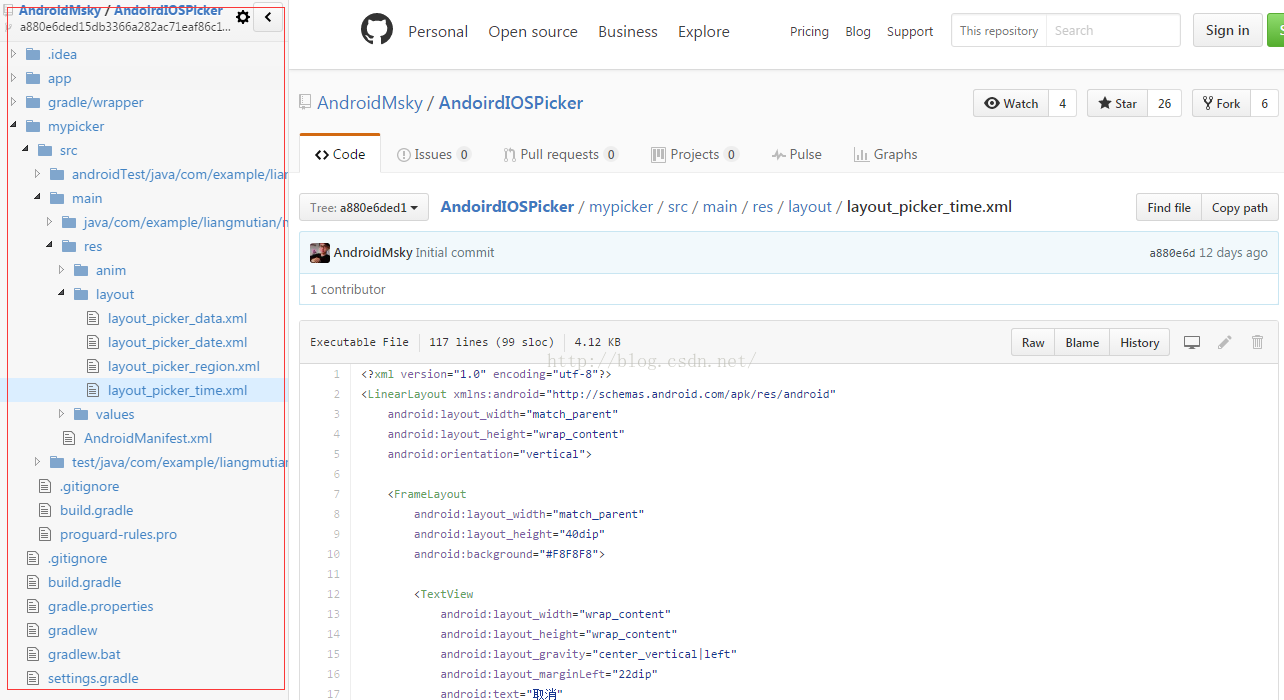The image size is (1284, 700).
Task: Click AndroidMsky avatar in commit row
Action: pyautogui.click(x=320, y=253)
